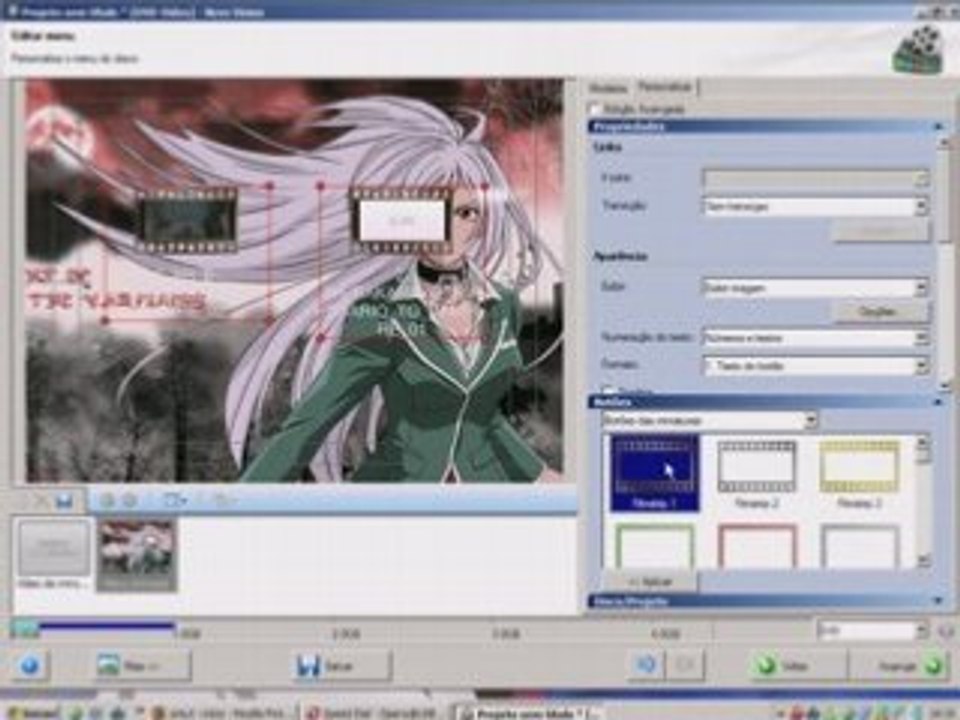960x720 pixels.
Task: Click the Propriedades panel scrollbar up arrow
Action: pyautogui.click(x=945, y=143)
